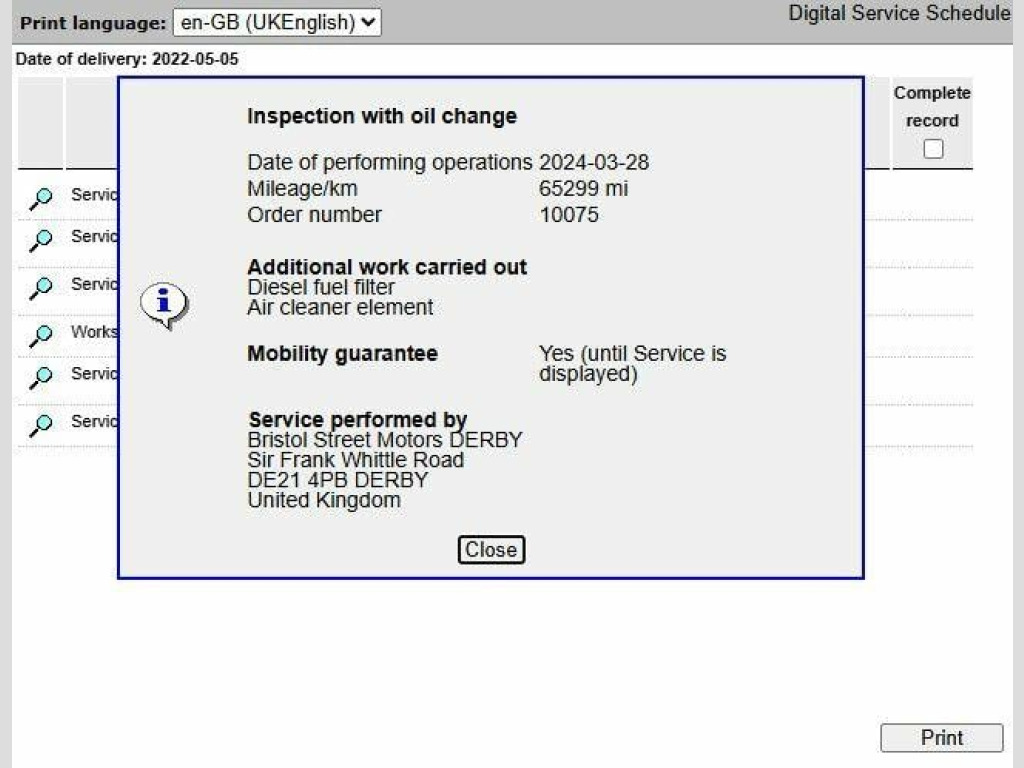This screenshot has height=768, width=1024.
Task: Click the Diesel fuel filter entry
Action: 321,288
